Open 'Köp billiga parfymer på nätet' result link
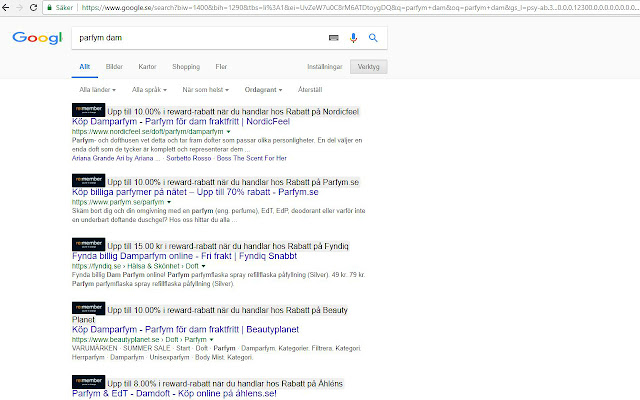The height and width of the screenshot is (400, 640). (x=195, y=192)
